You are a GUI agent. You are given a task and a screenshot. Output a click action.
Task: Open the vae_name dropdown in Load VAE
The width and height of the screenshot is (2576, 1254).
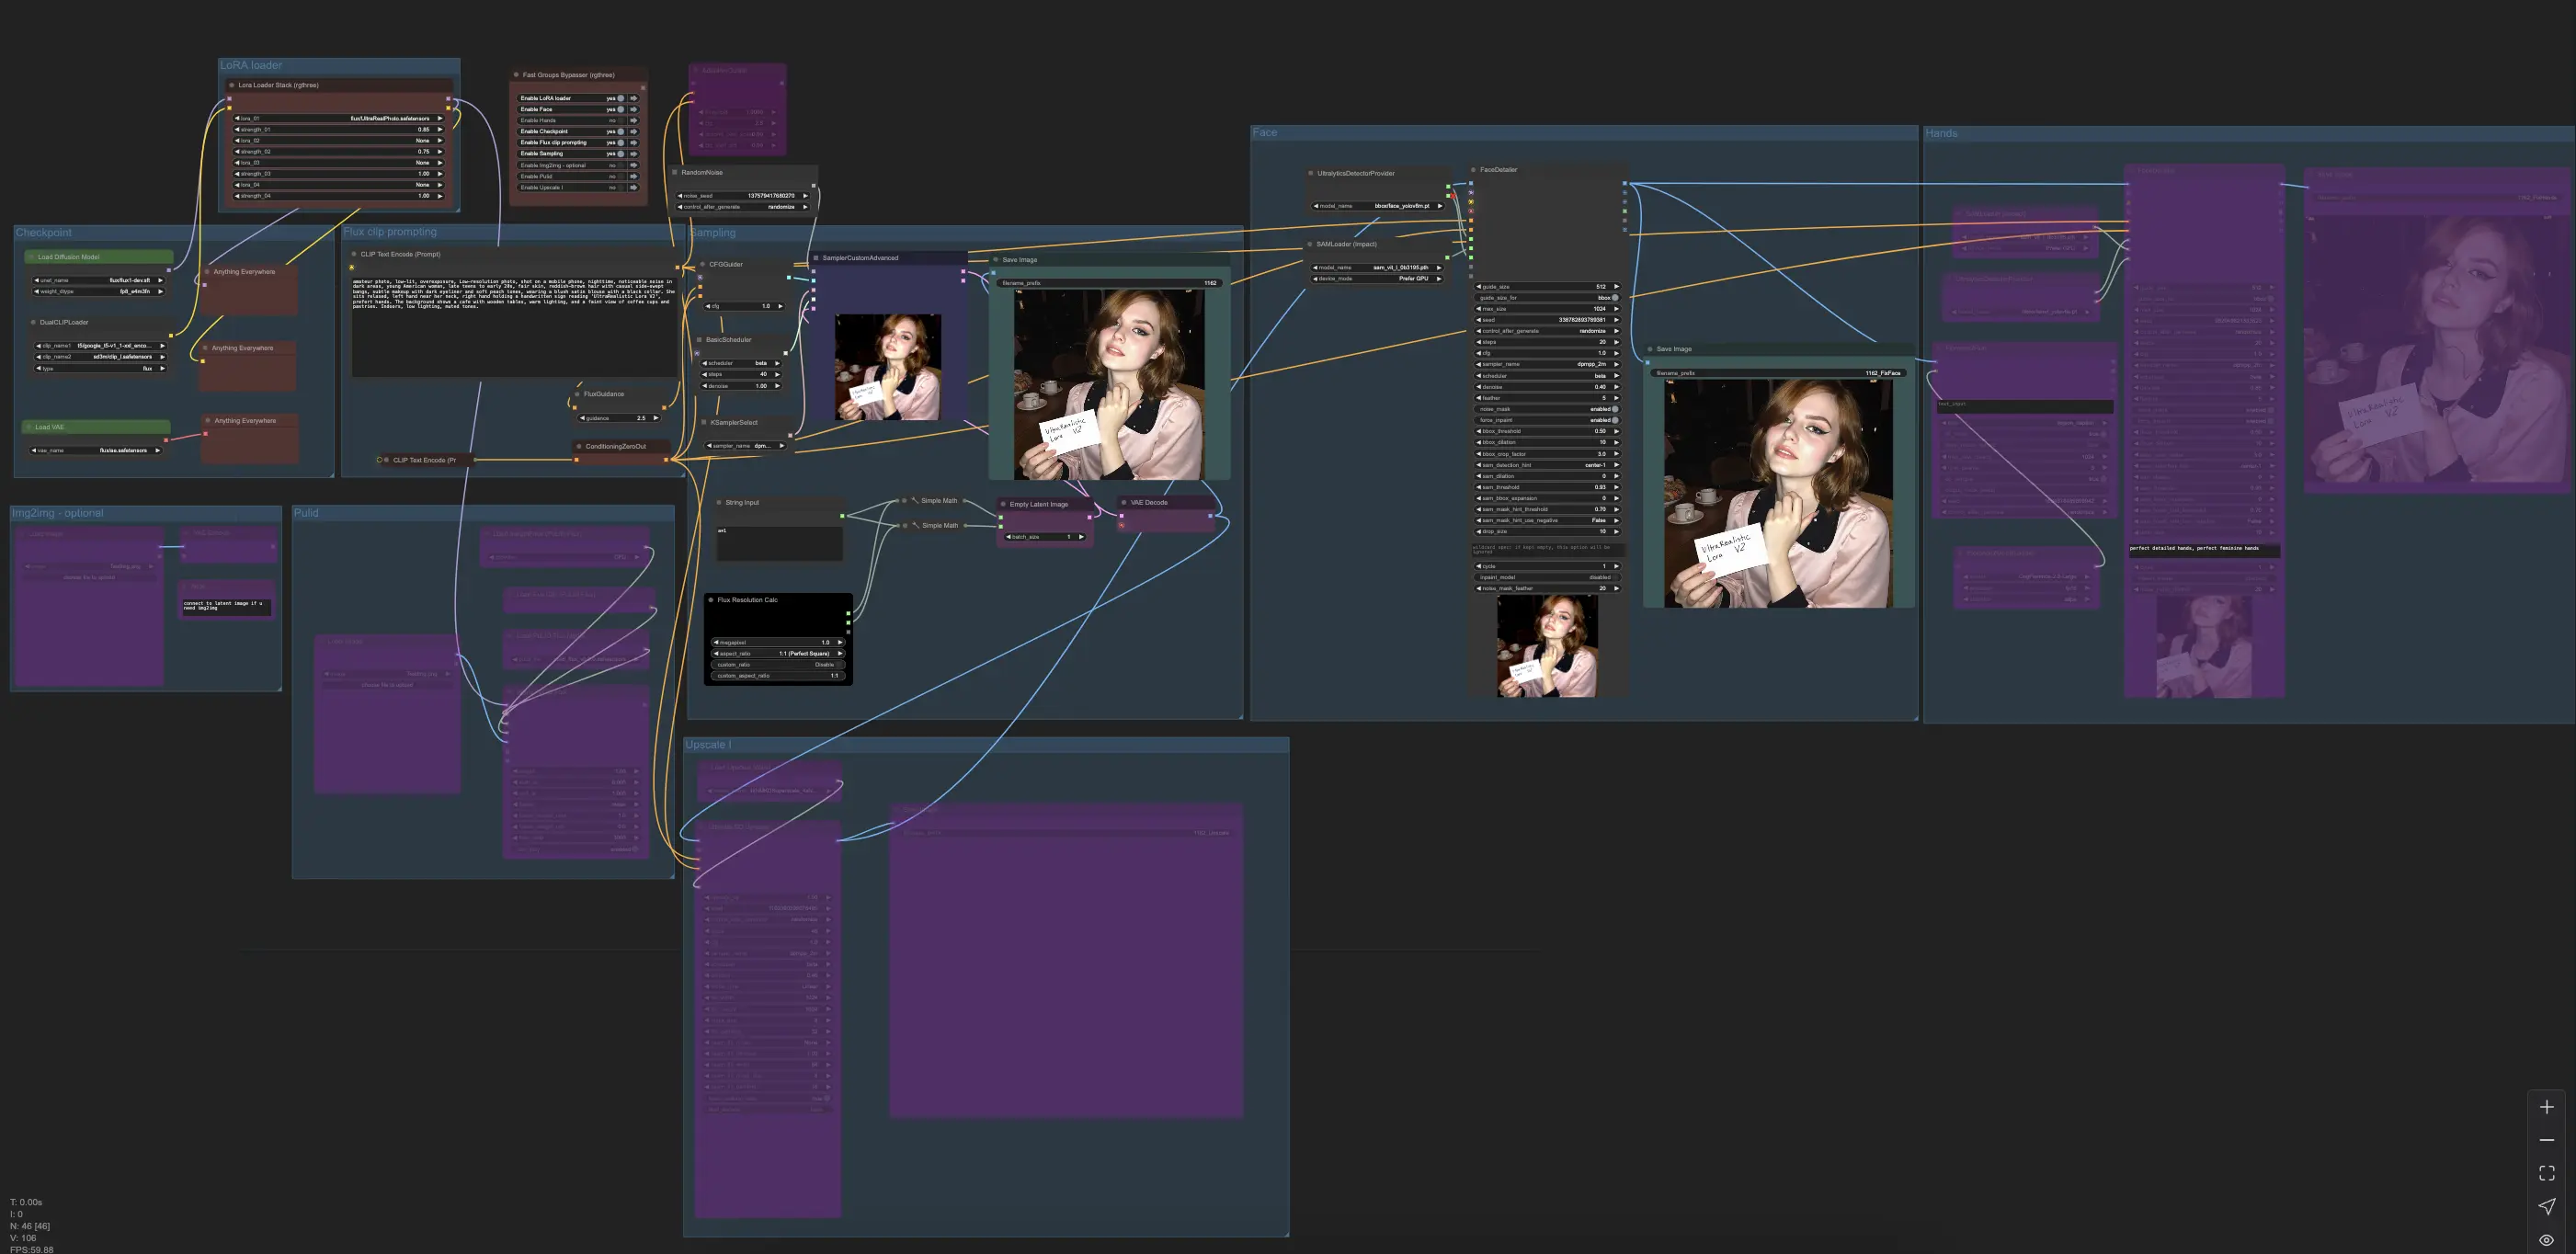coord(96,450)
